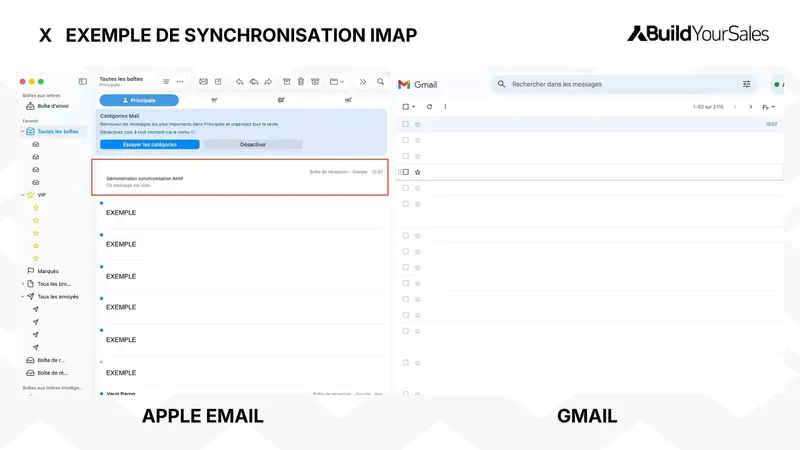Tick checkbox of the hovered Gmail row
Image resolution: width=800 pixels, height=450 pixels.
click(x=406, y=172)
